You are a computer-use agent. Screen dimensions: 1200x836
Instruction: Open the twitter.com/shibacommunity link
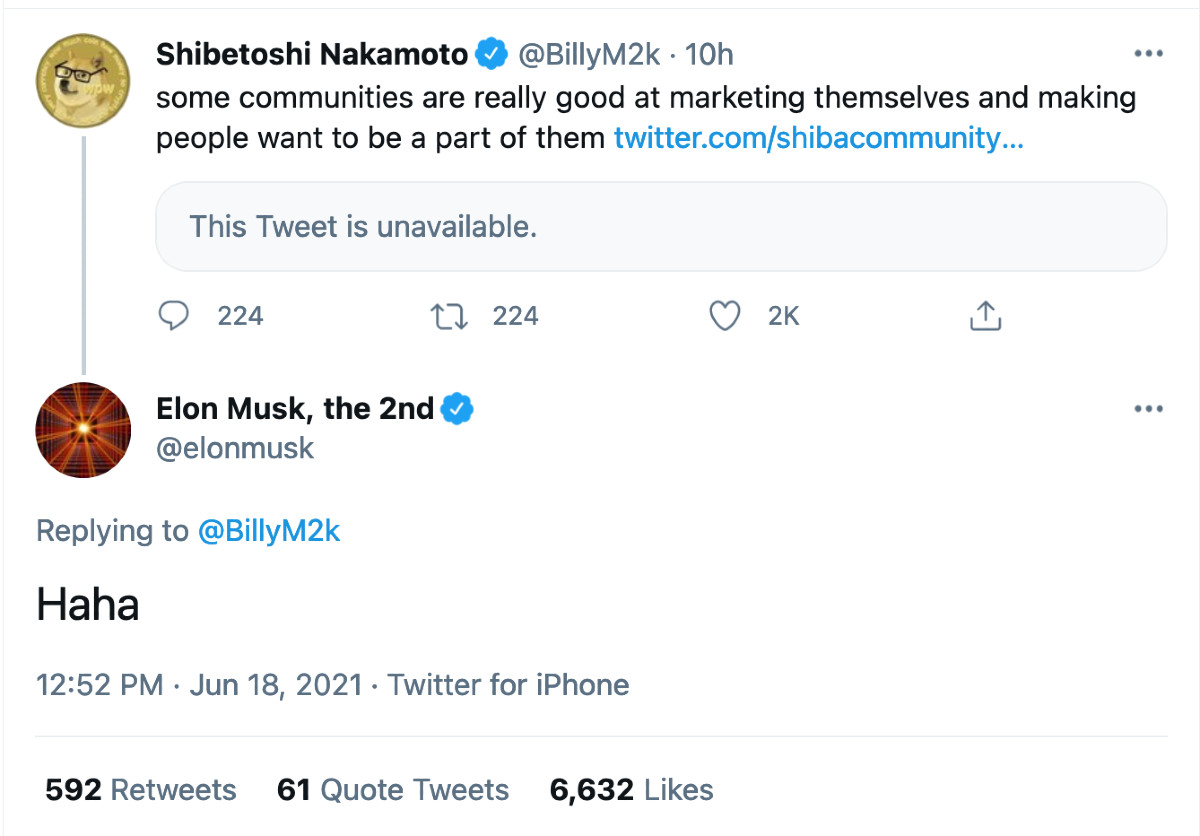(818, 137)
